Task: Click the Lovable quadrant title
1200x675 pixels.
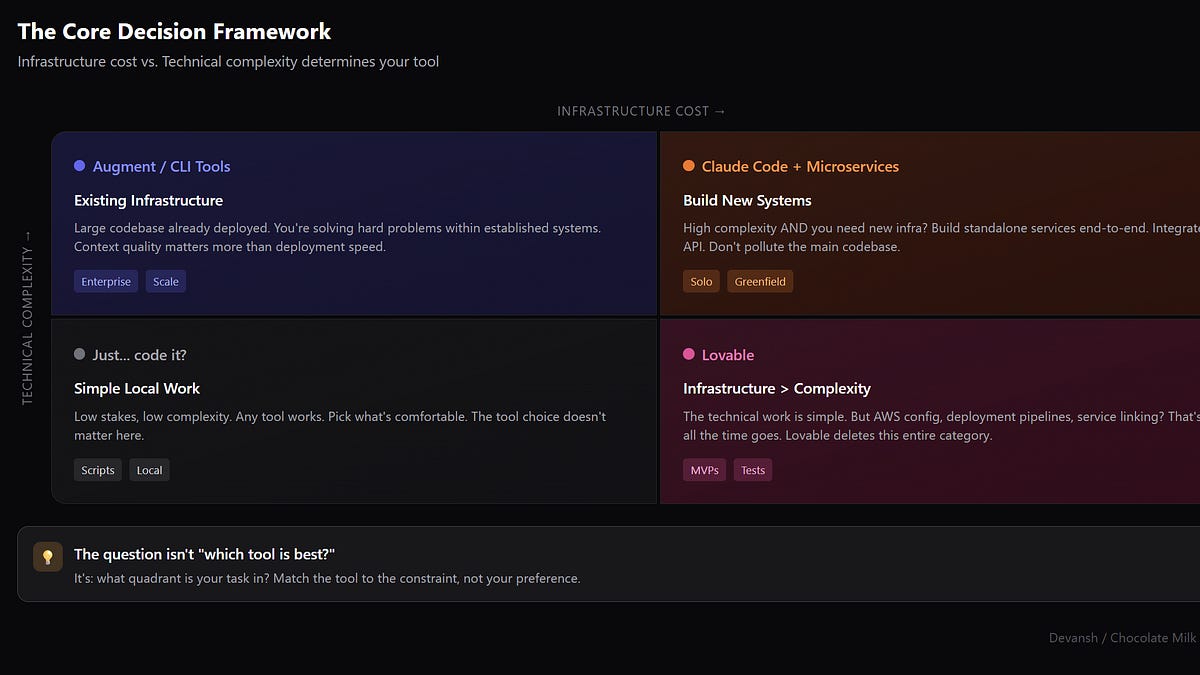Action: point(728,355)
